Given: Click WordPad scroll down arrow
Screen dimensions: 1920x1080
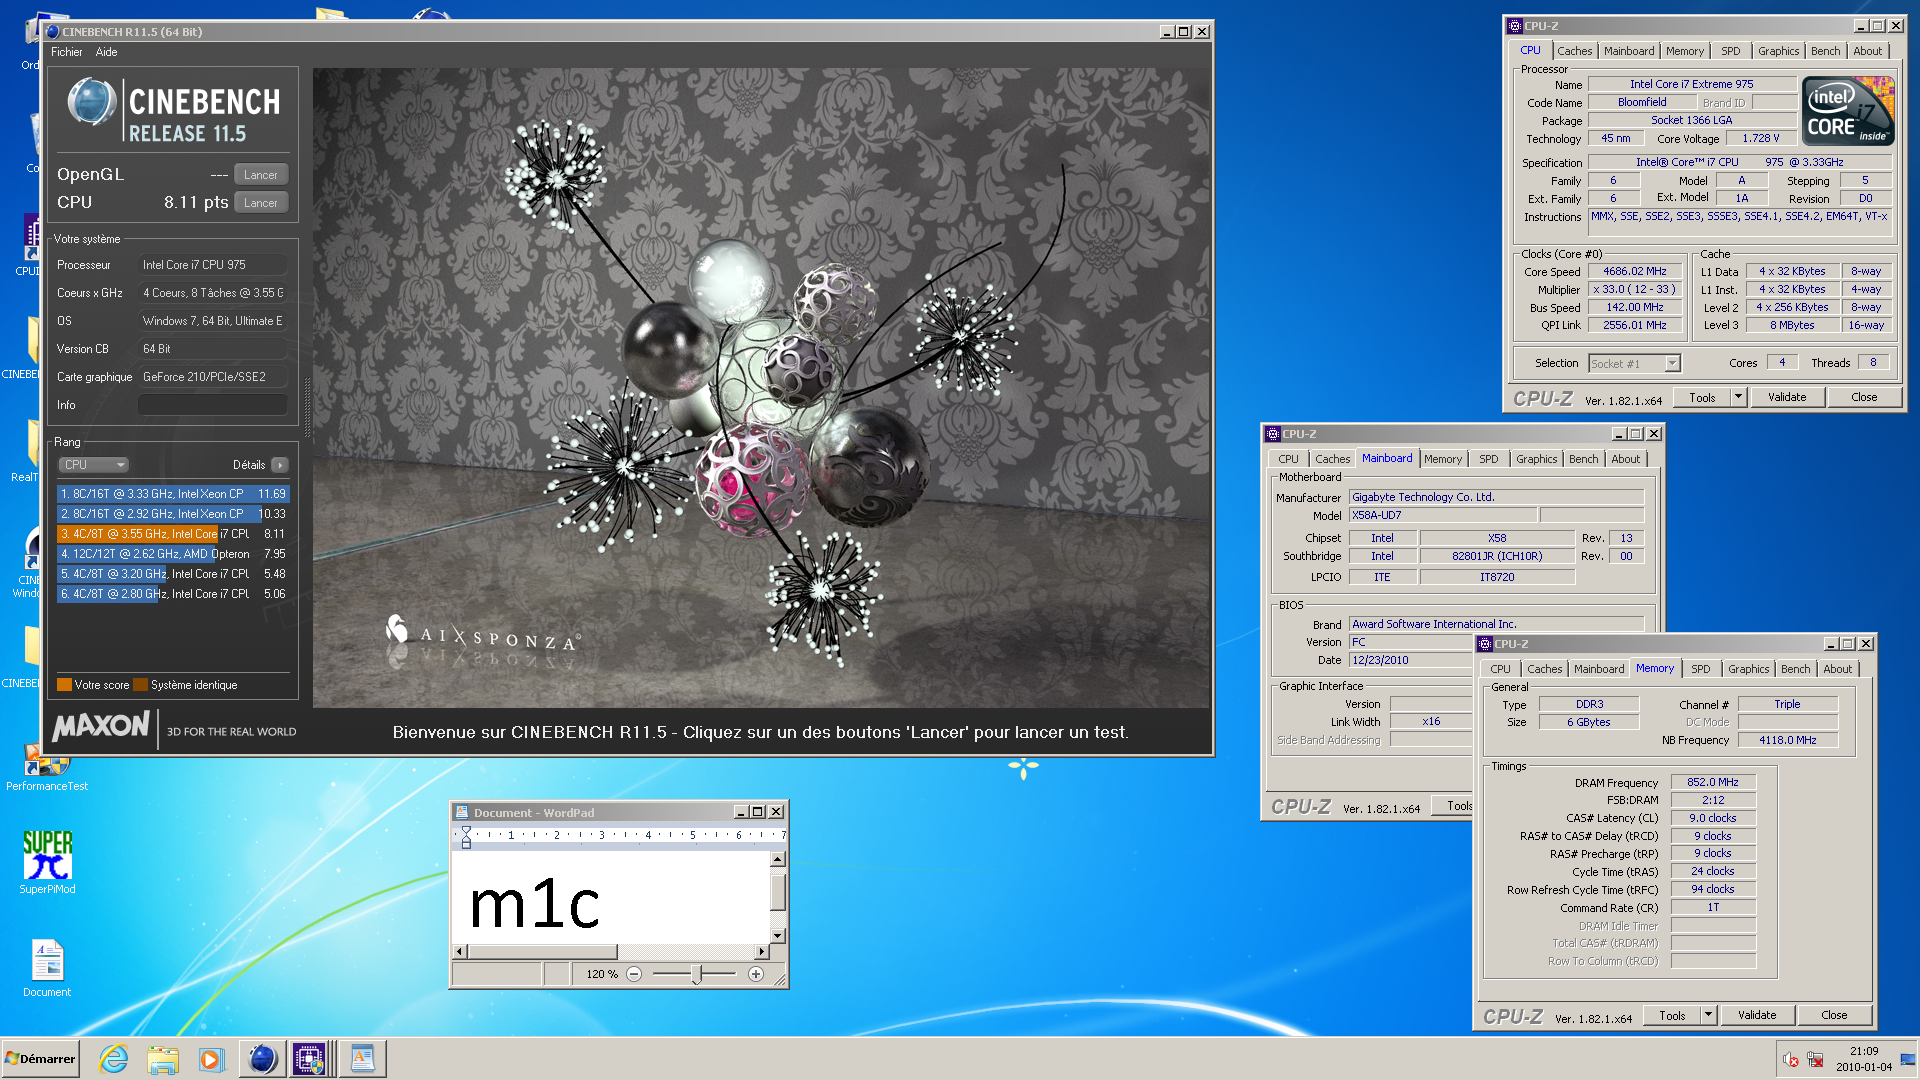Looking at the screenshot, I should [x=777, y=936].
